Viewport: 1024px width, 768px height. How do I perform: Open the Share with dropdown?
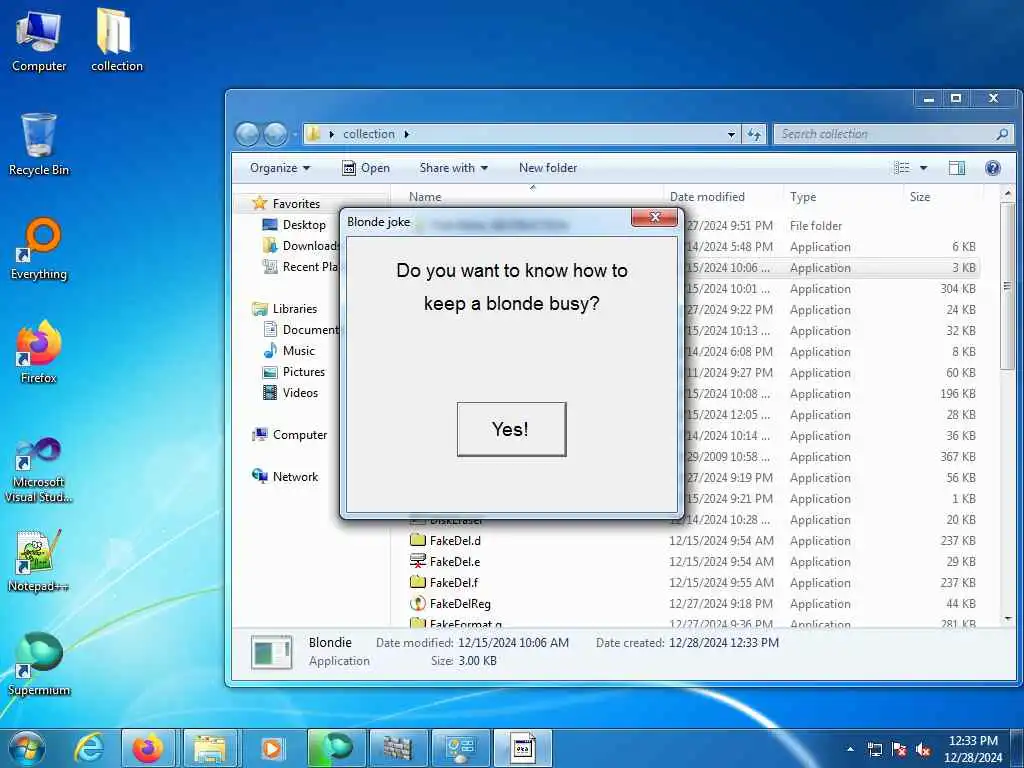coord(453,168)
